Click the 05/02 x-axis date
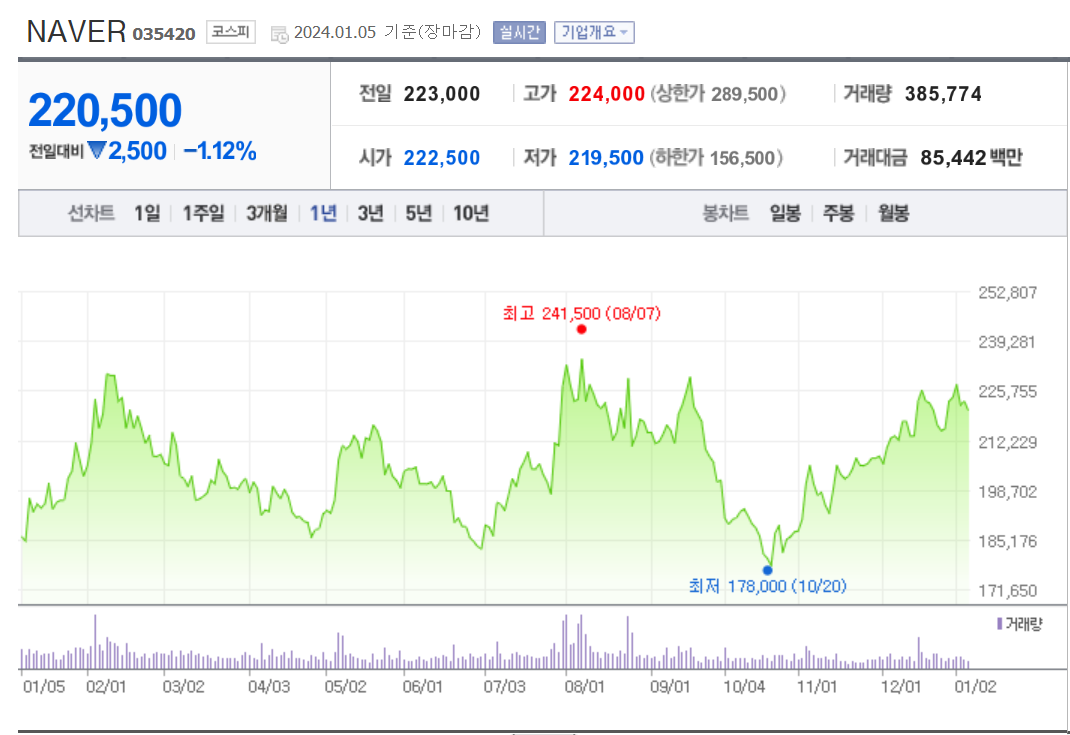This screenshot has height=735, width=1070. click(345, 687)
